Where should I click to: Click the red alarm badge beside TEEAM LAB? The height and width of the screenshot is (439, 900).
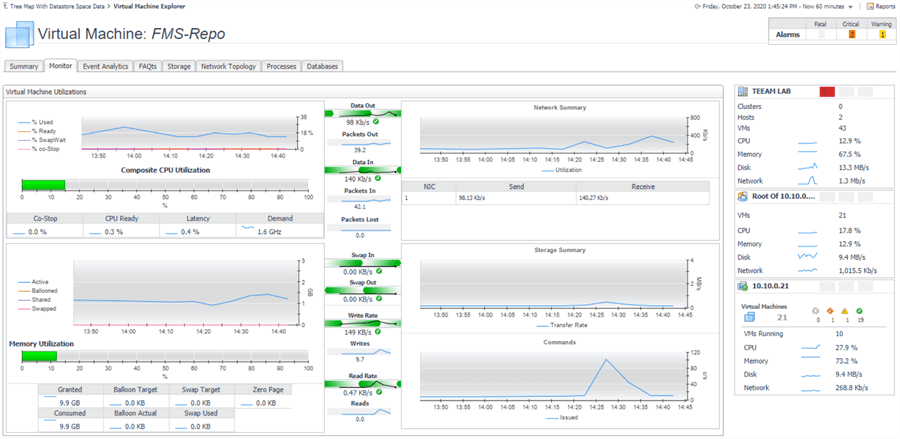[827, 92]
